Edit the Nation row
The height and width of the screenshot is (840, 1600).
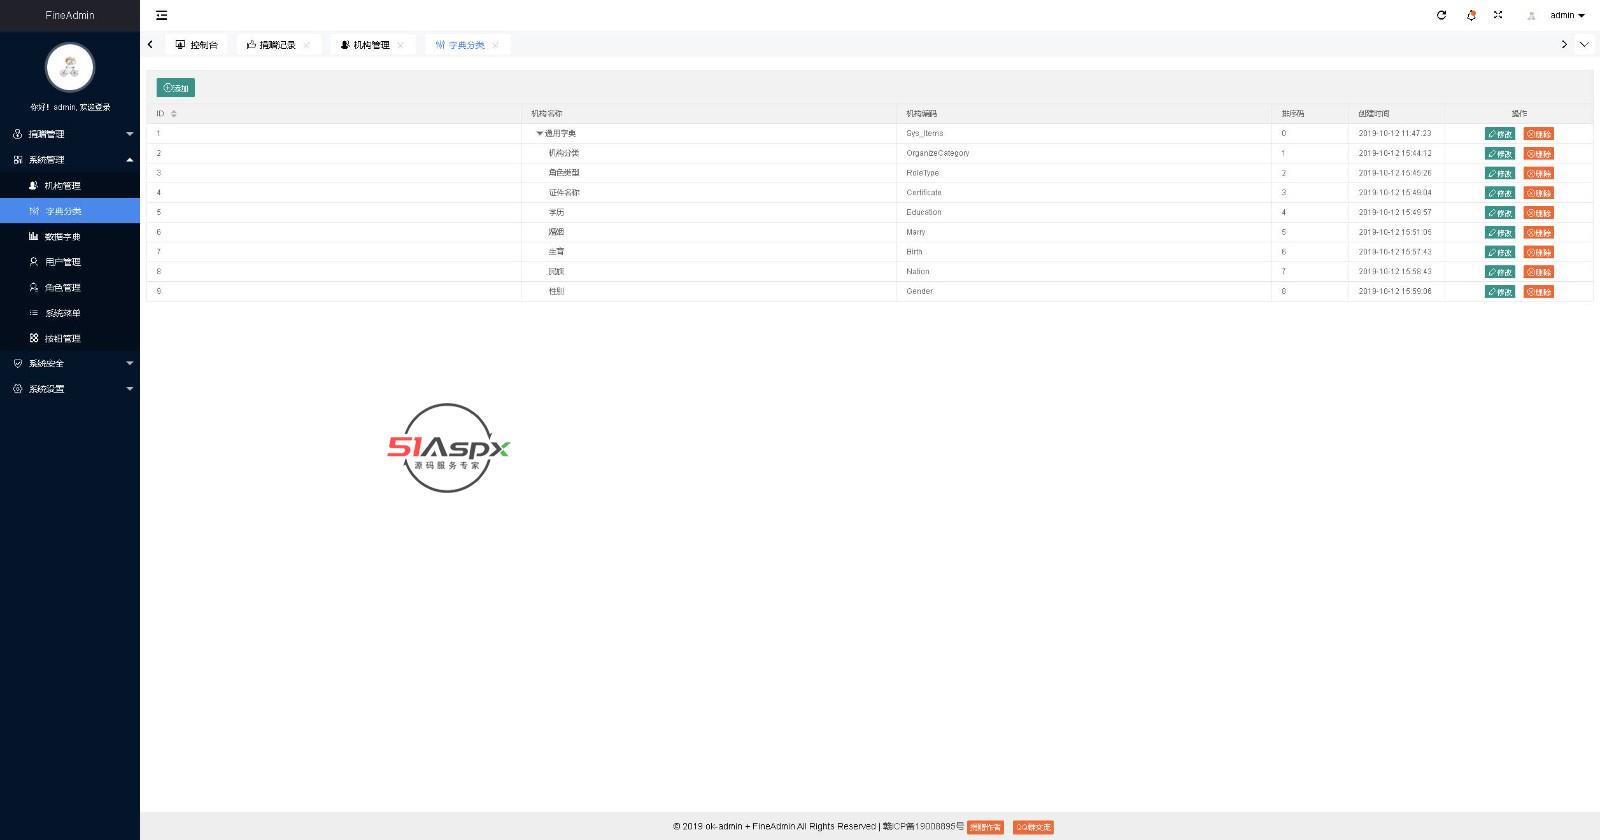point(1500,272)
